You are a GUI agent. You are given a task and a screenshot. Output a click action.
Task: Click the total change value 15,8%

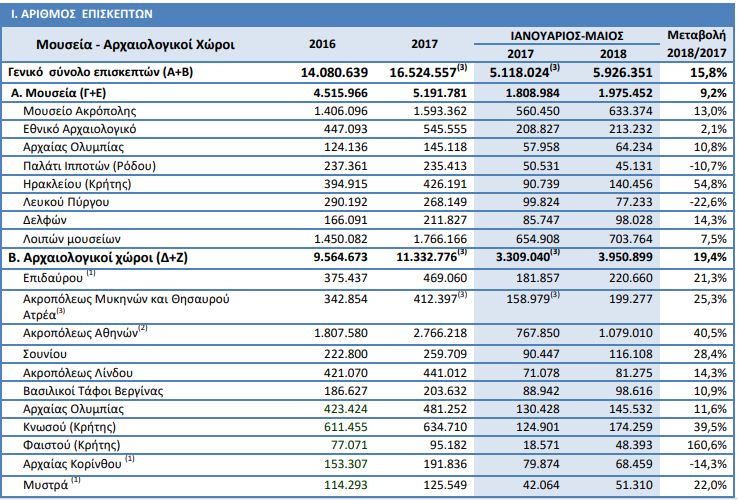point(708,73)
